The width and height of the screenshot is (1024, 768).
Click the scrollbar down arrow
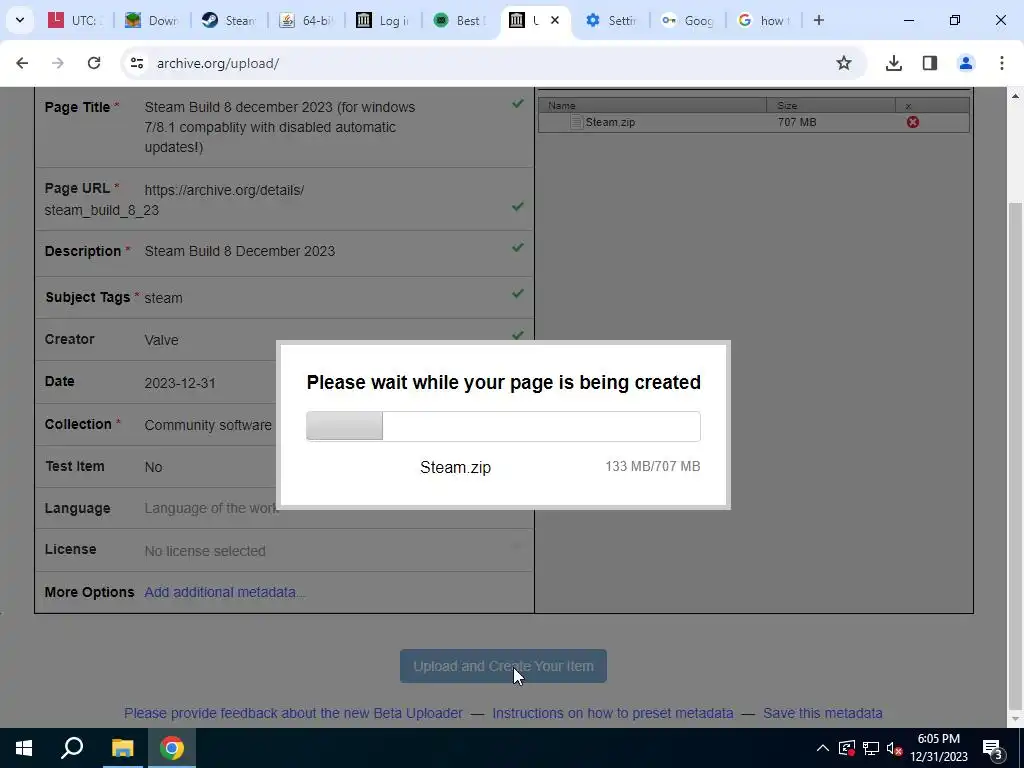click(x=1016, y=719)
